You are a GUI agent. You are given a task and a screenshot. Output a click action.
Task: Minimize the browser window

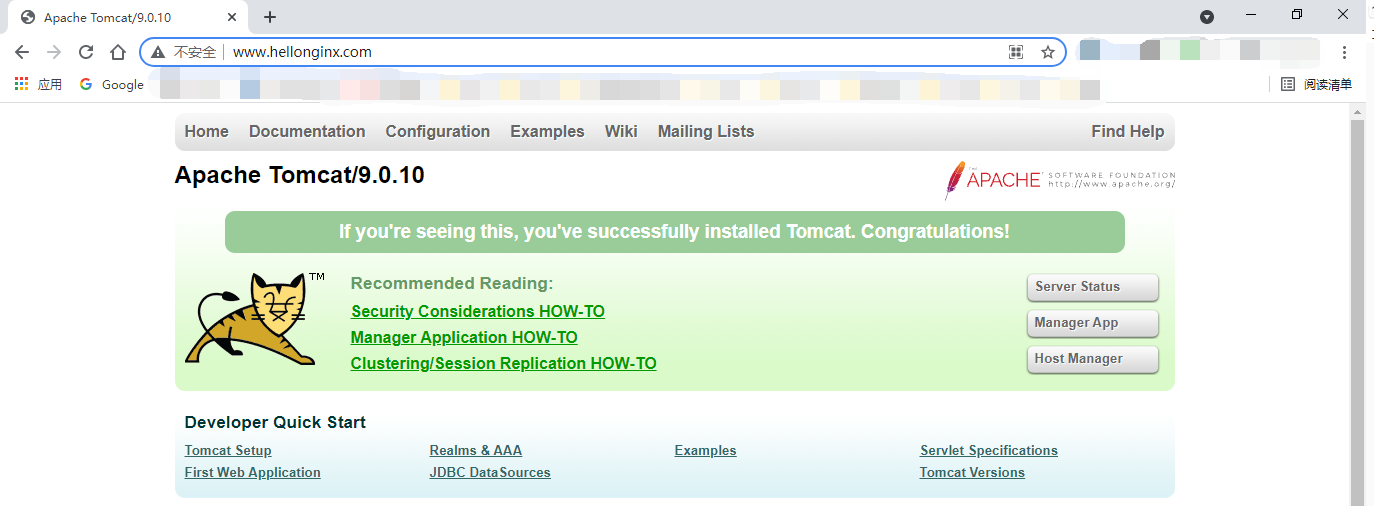click(1252, 15)
